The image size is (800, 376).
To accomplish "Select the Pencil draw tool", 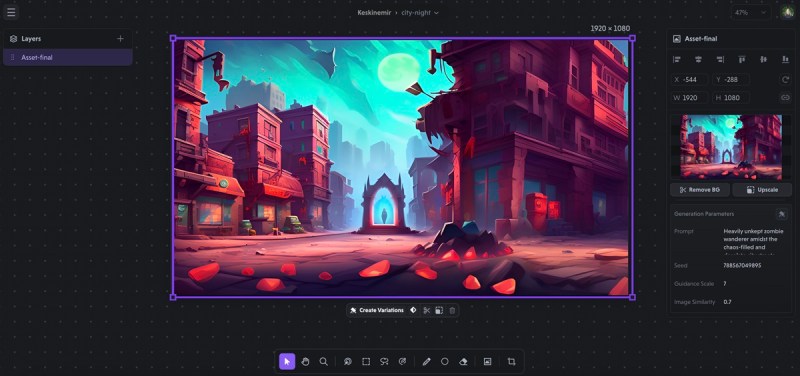I will [427, 362].
